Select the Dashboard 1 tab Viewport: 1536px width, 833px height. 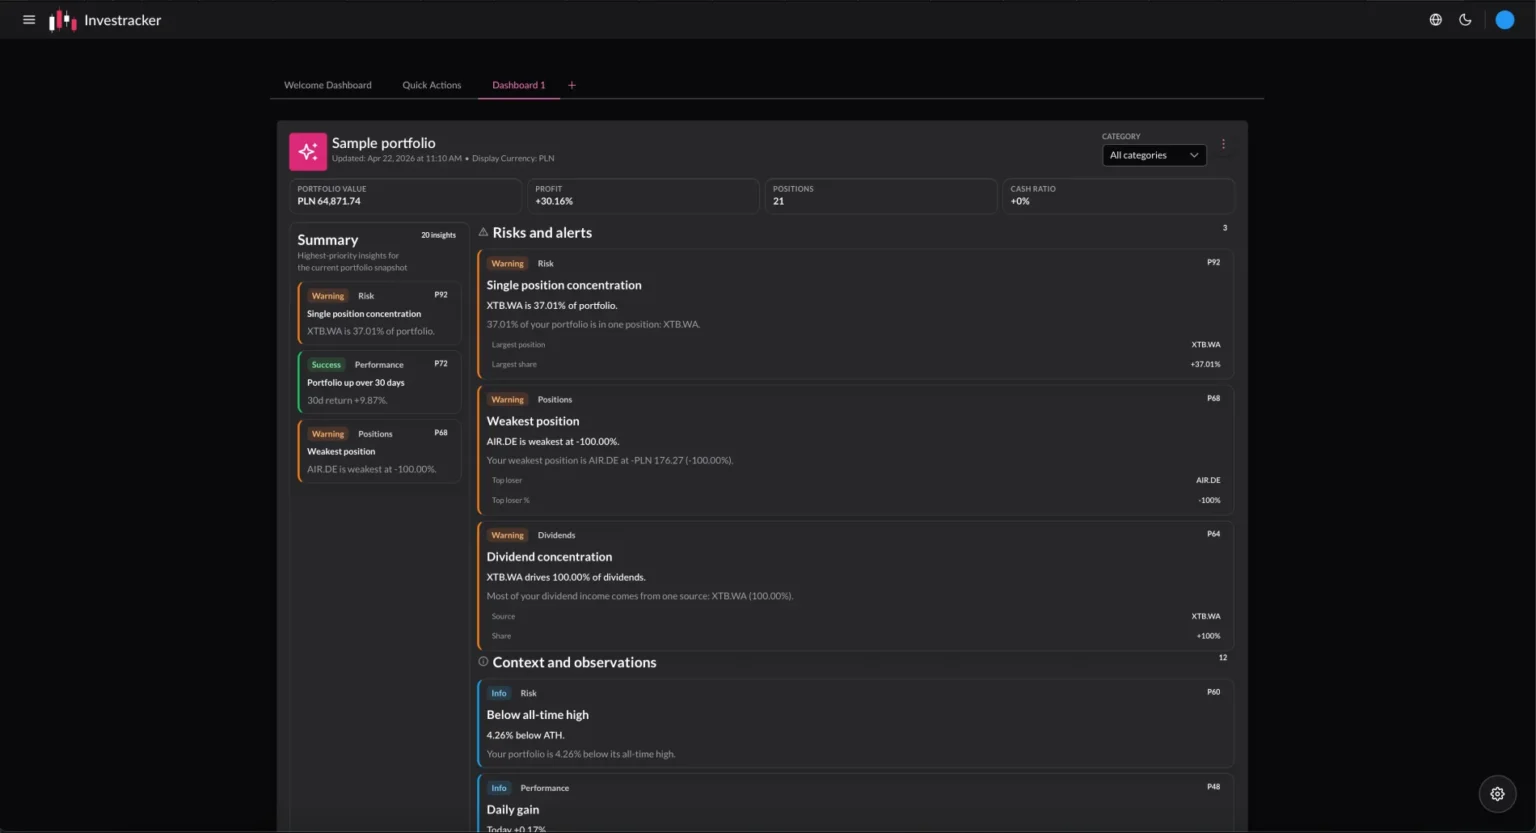click(518, 85)
